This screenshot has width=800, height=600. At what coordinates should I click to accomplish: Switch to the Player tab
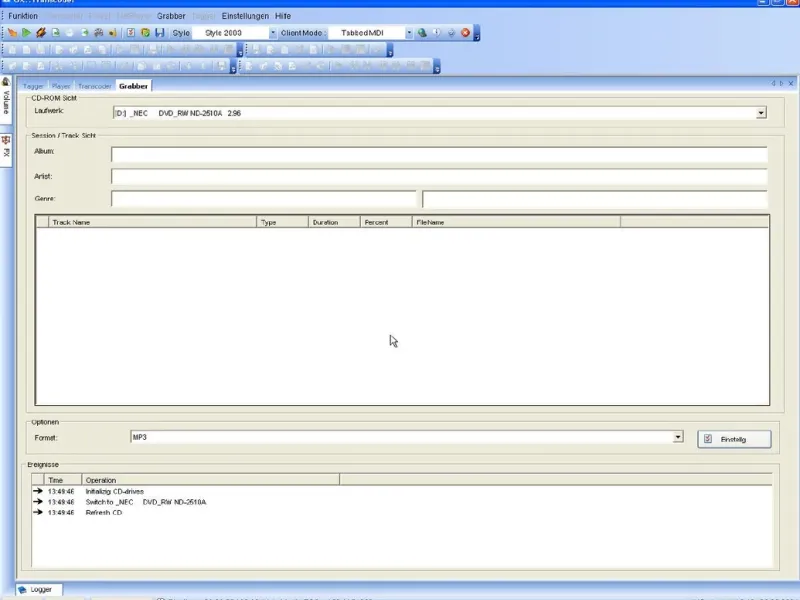click(x=61, y=86)
